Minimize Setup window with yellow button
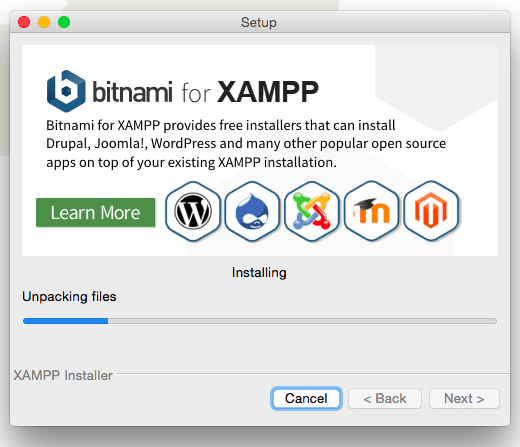520x447 pixels. (x=44, y=22)
